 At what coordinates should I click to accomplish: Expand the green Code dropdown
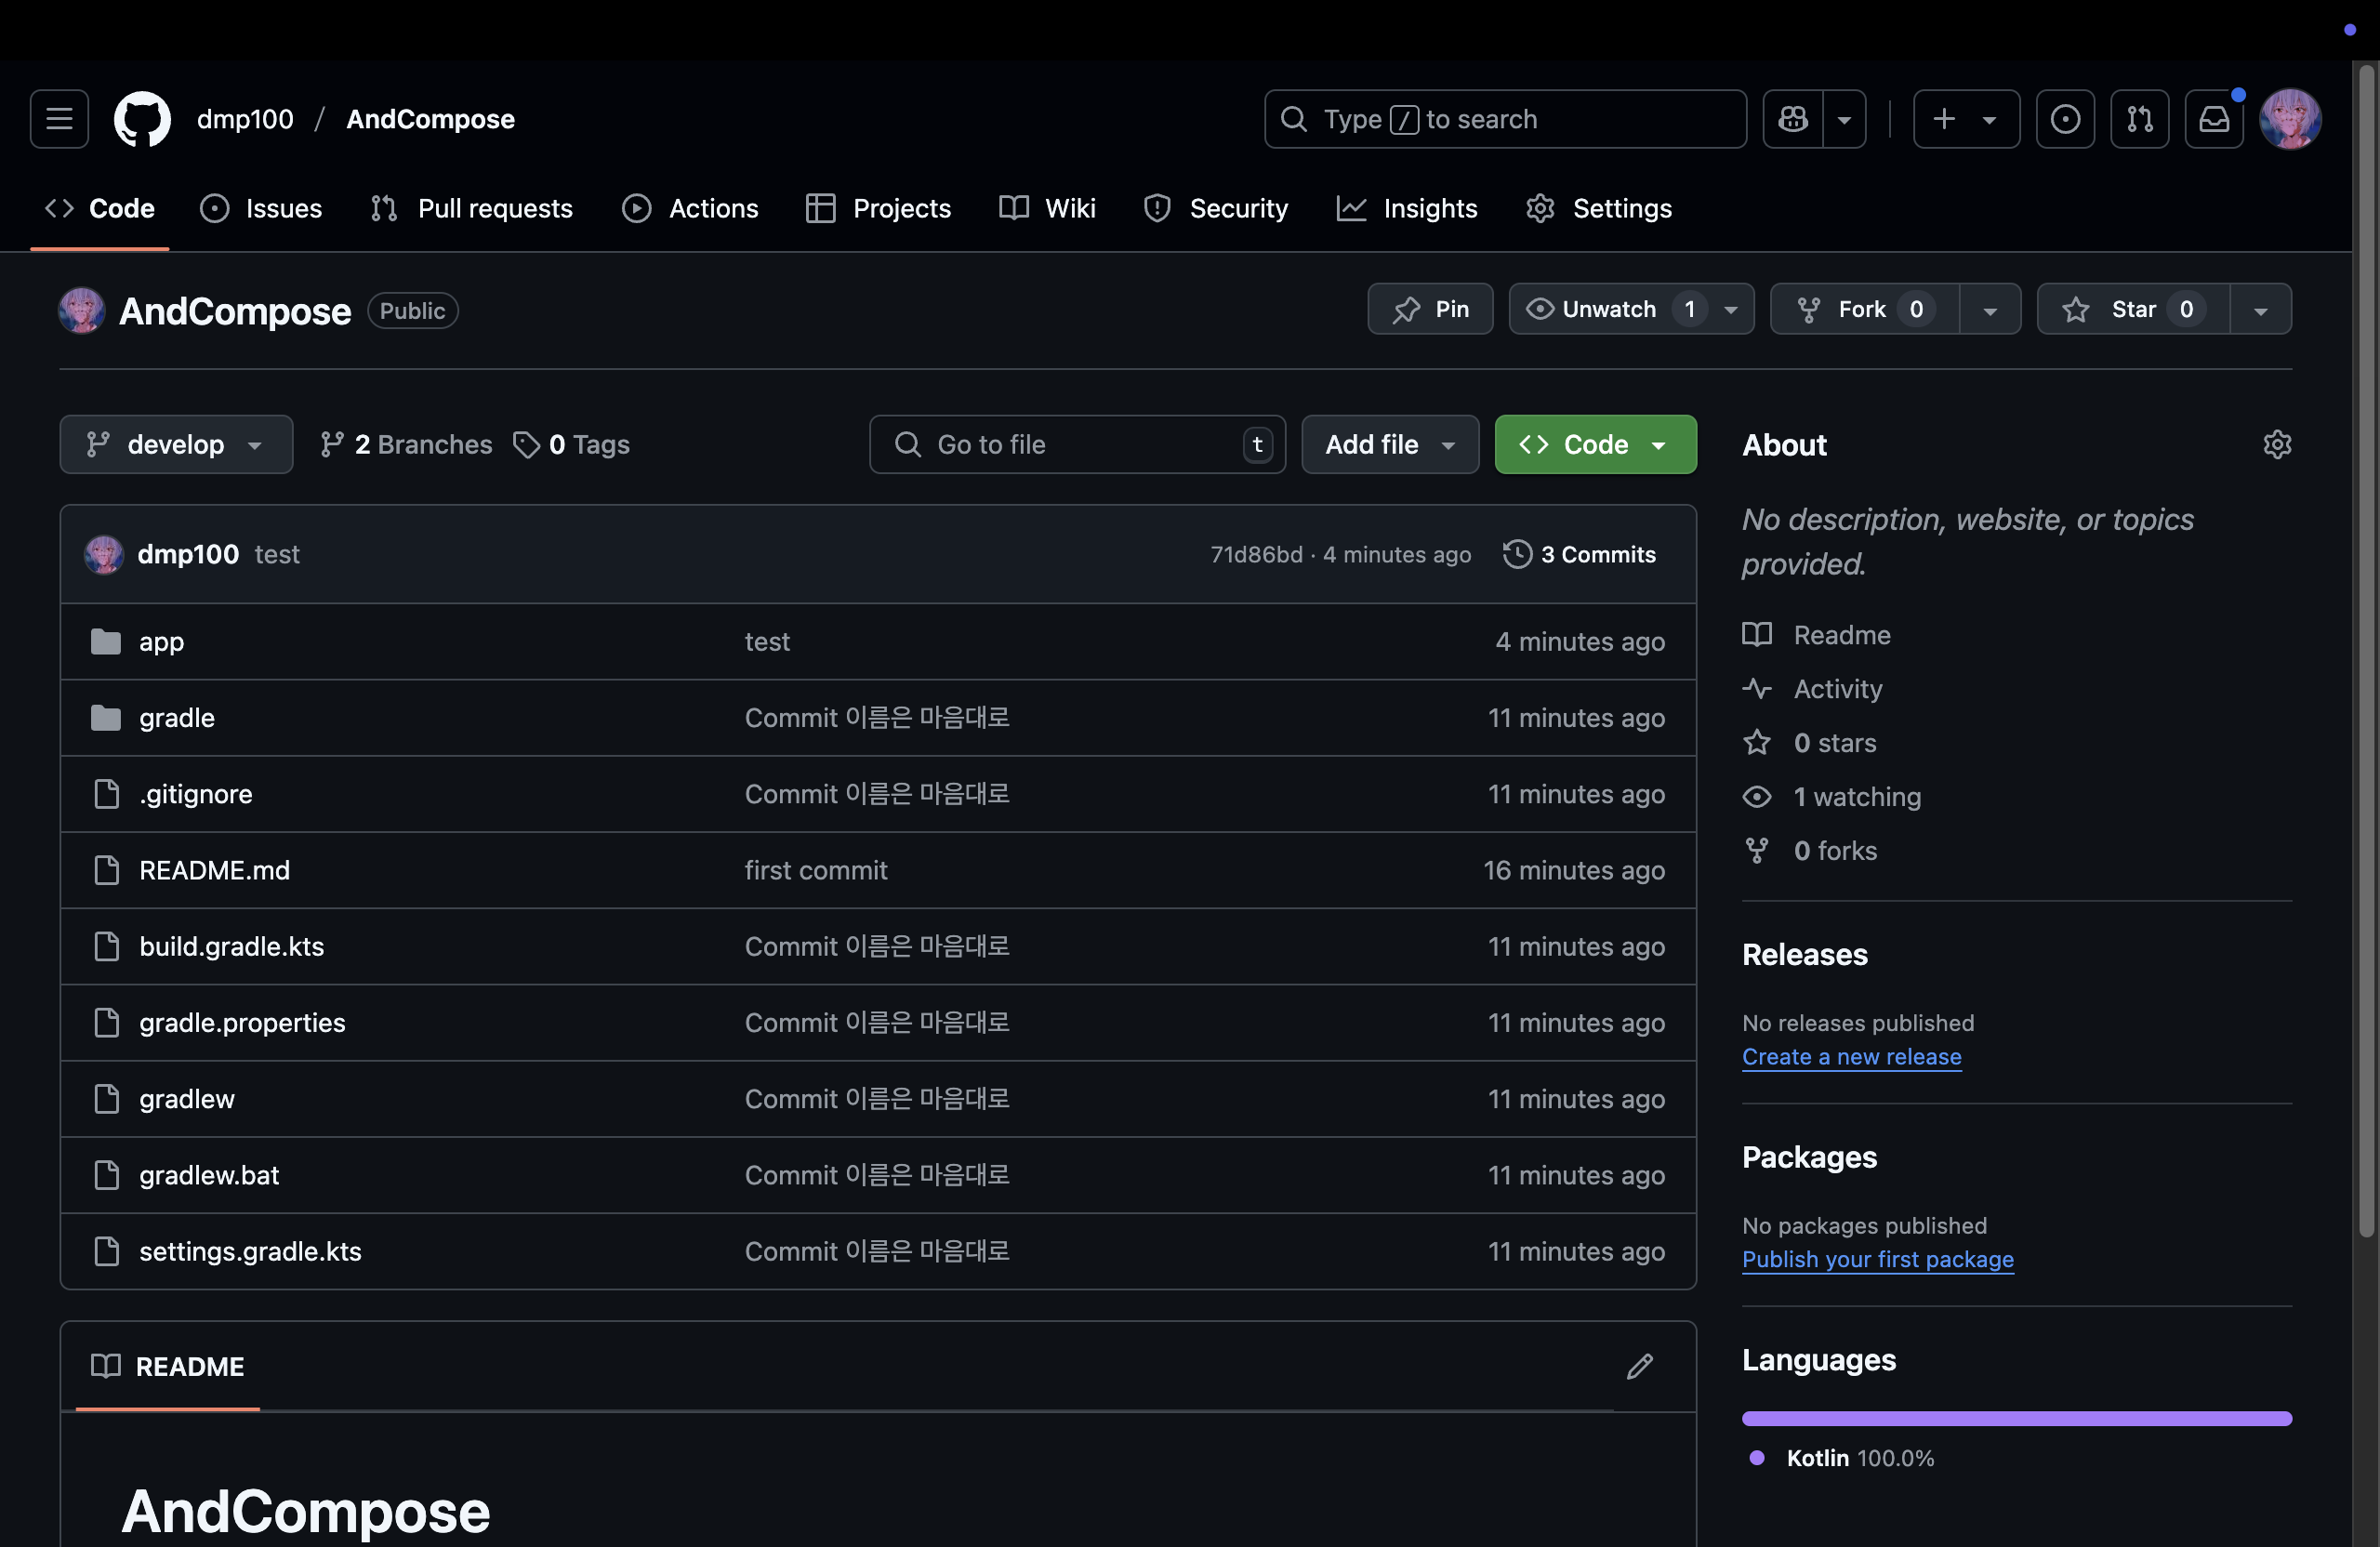click(x=1594, y=444)
